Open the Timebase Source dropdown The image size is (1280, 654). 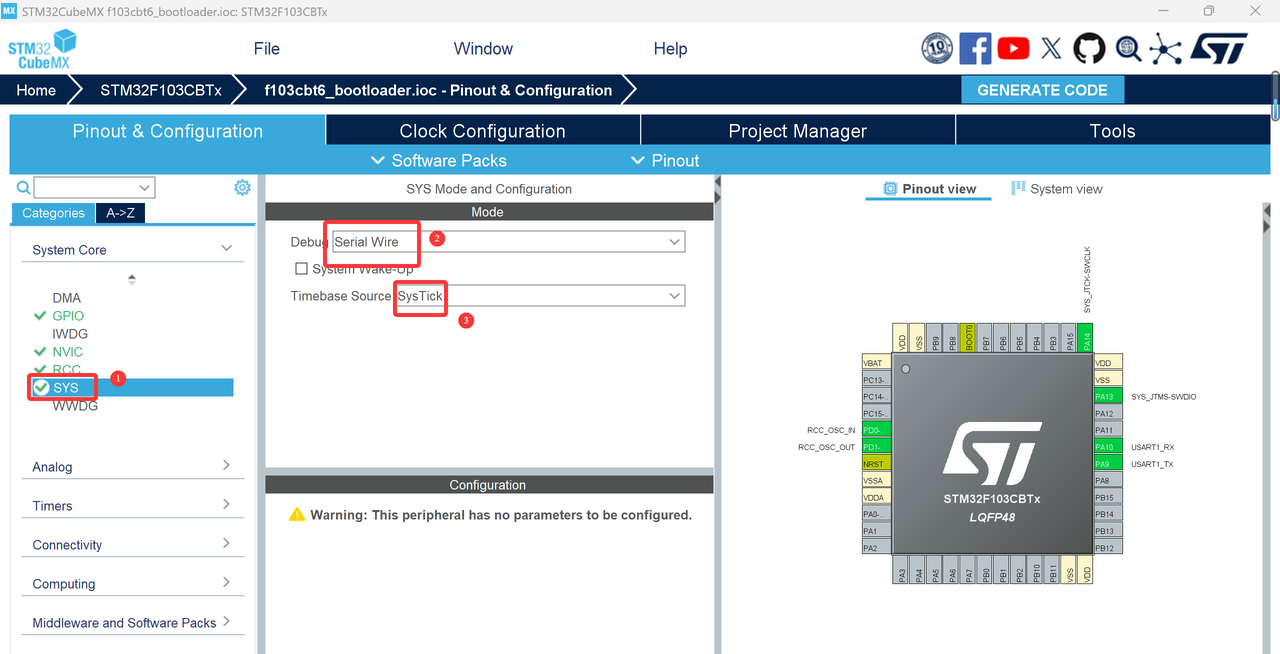coord(540,296)
